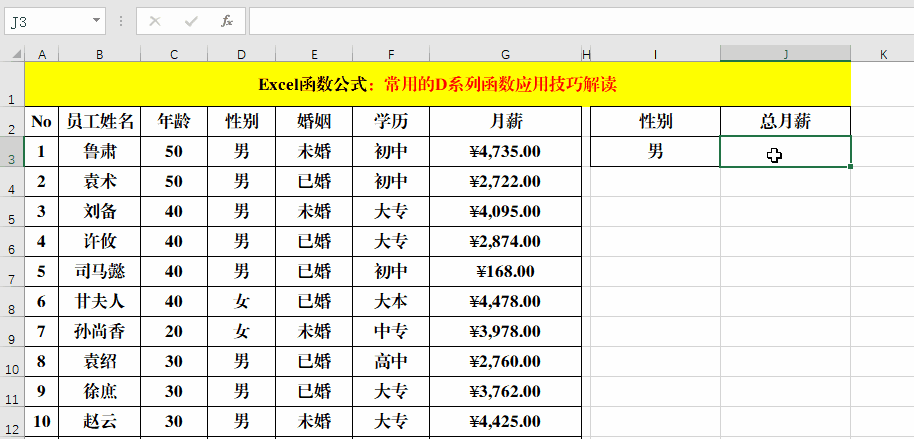Open the Insert Function fx dialog
The height and width of the screenshot is (439, 914).
click(227, 22)
